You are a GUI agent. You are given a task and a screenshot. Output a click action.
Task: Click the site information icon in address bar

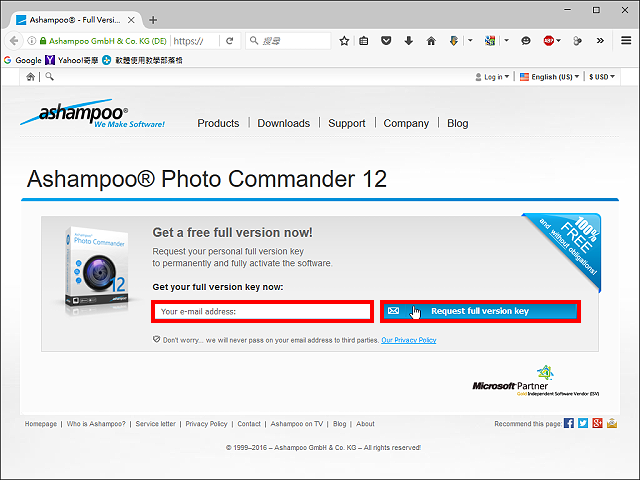[31, 41]
